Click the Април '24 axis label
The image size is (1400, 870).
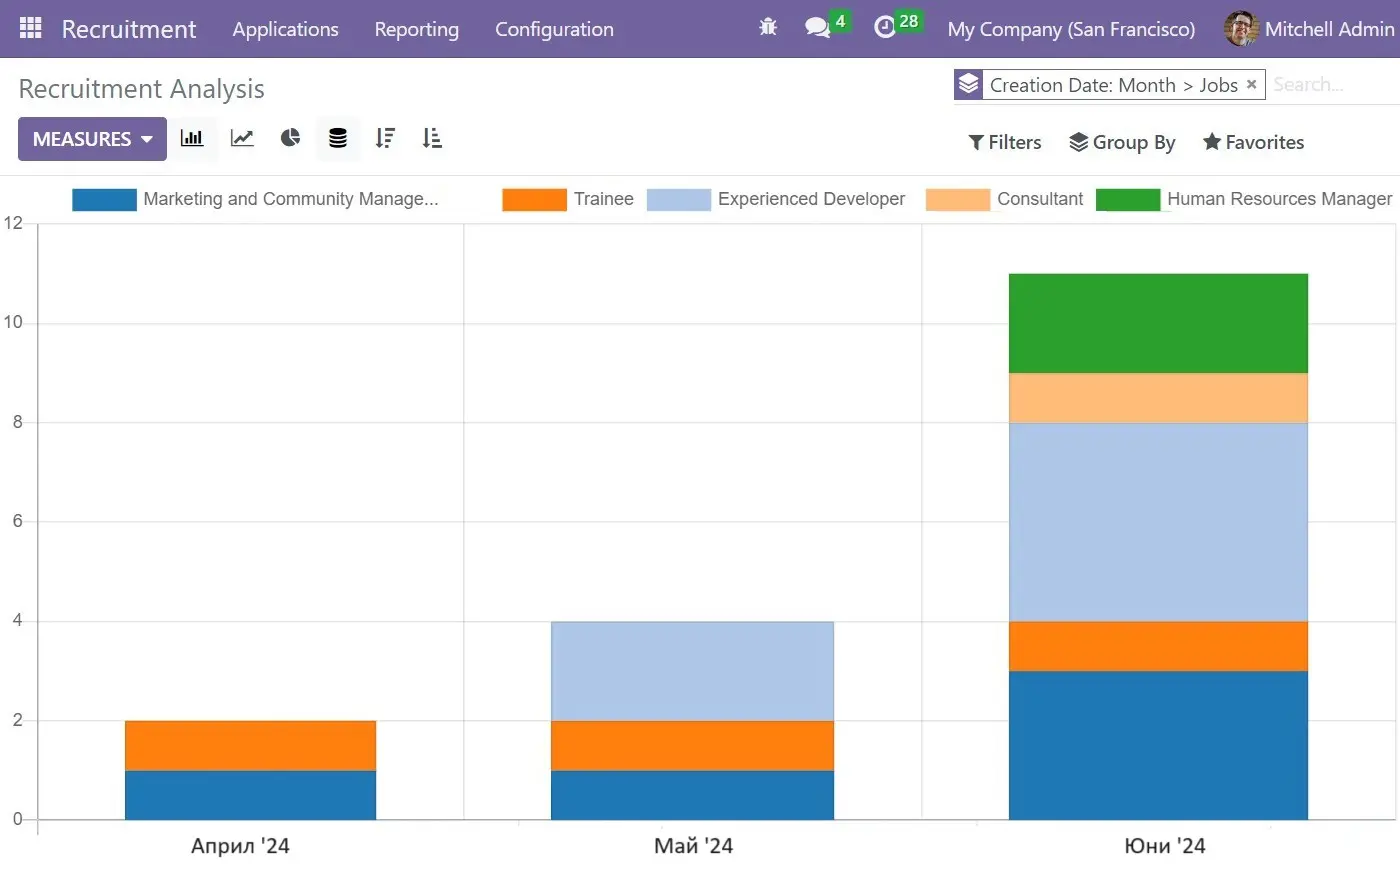click(x=240, y=846)
